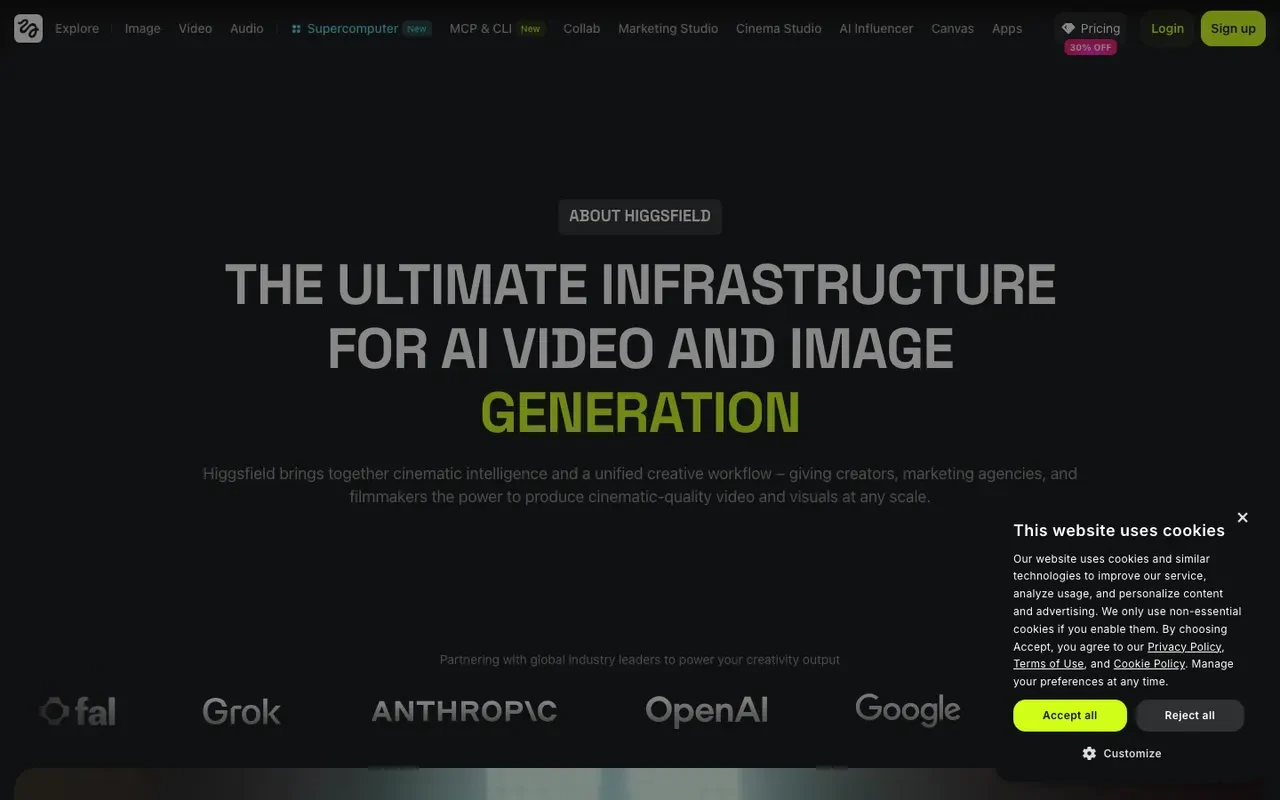Click the Login button
Image resolution: width=1280 pixels, height=800 pixels.
[1167, 28]
